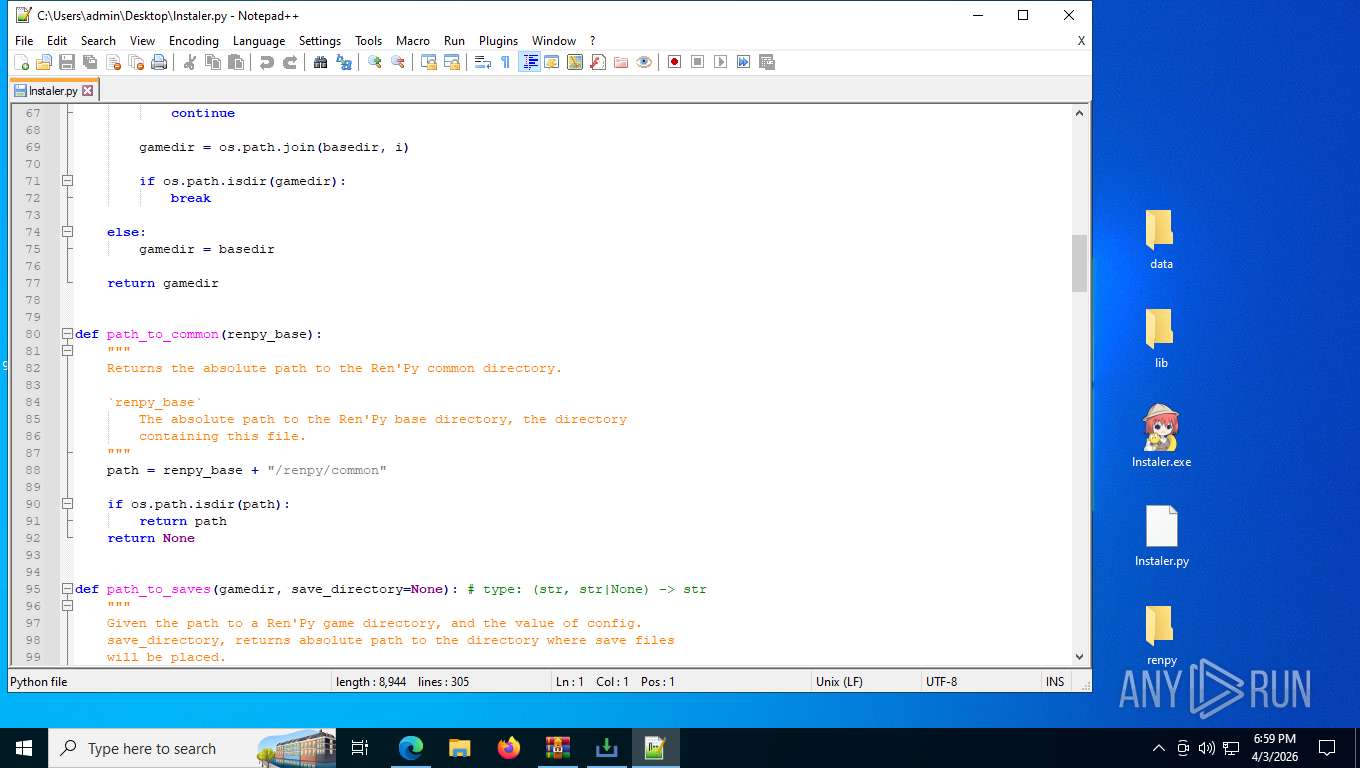Open Microsoft Edge from the taskbar
Viewport: 1360px width, 768px height.
(x=411, y=748)
